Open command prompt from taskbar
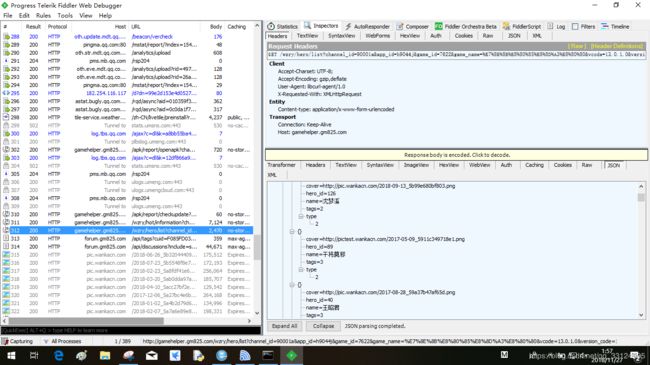Image resolution: width=650 pixels, height=365 pixels. click(268, 355)
